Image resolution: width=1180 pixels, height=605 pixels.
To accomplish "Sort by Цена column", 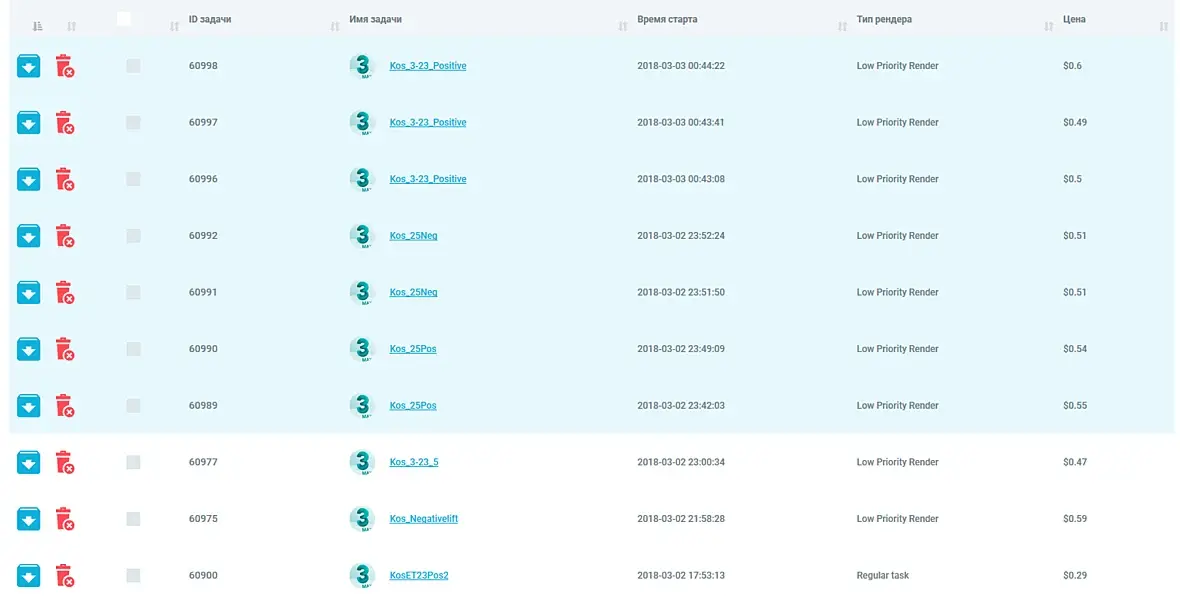I will [x=1074, y=20].
